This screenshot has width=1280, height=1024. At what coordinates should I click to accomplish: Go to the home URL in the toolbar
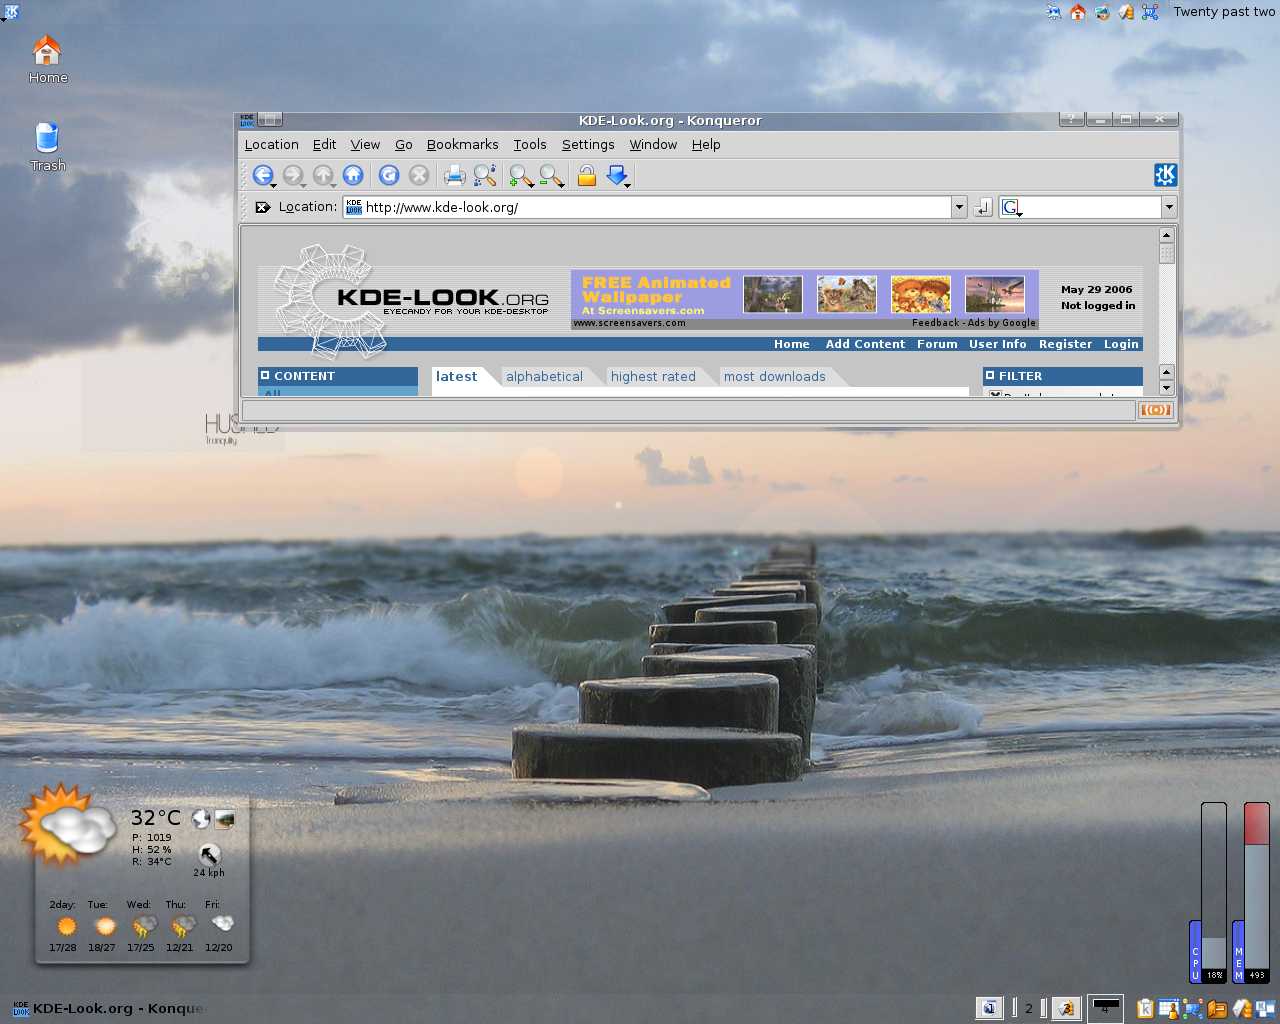tap(353, 176)
